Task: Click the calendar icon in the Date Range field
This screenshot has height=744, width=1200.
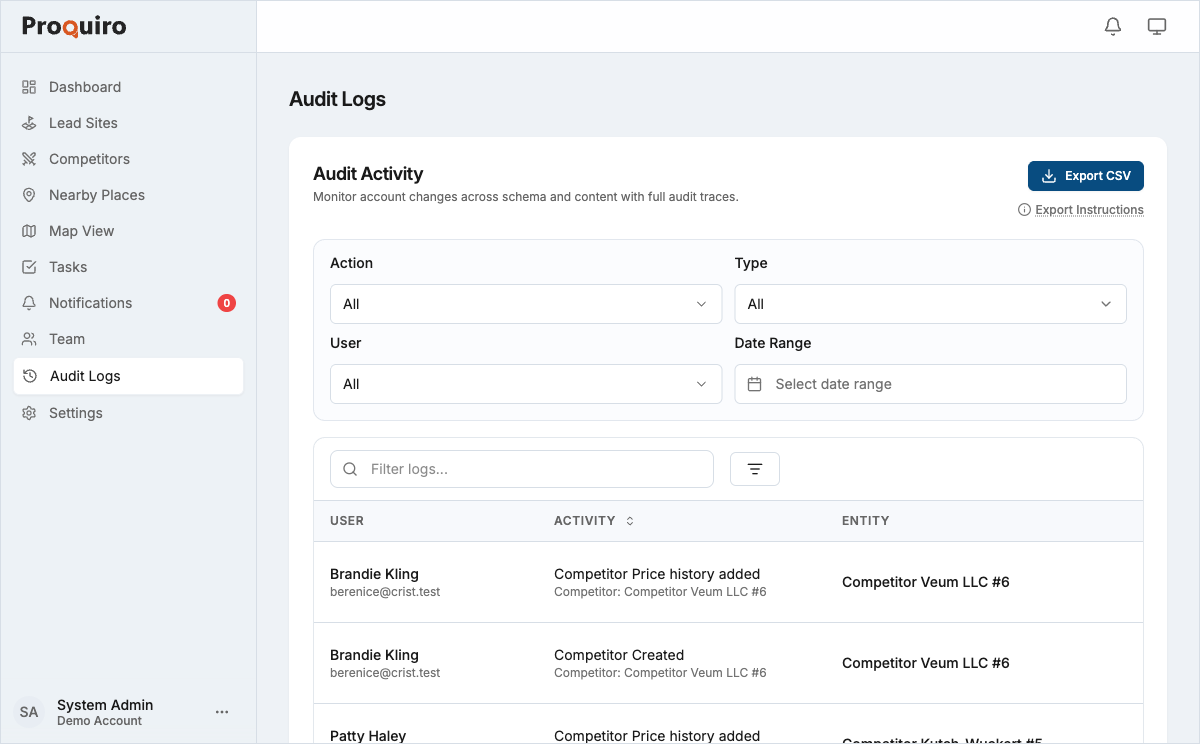Action: [755, 383]
